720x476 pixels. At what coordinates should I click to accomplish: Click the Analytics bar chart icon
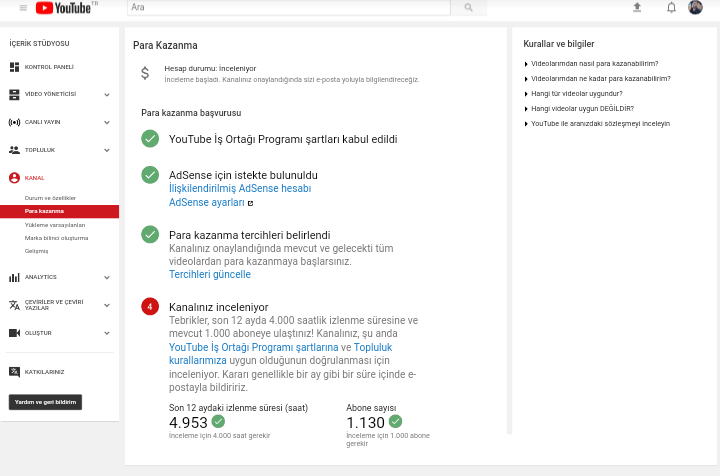click(14, 277)
